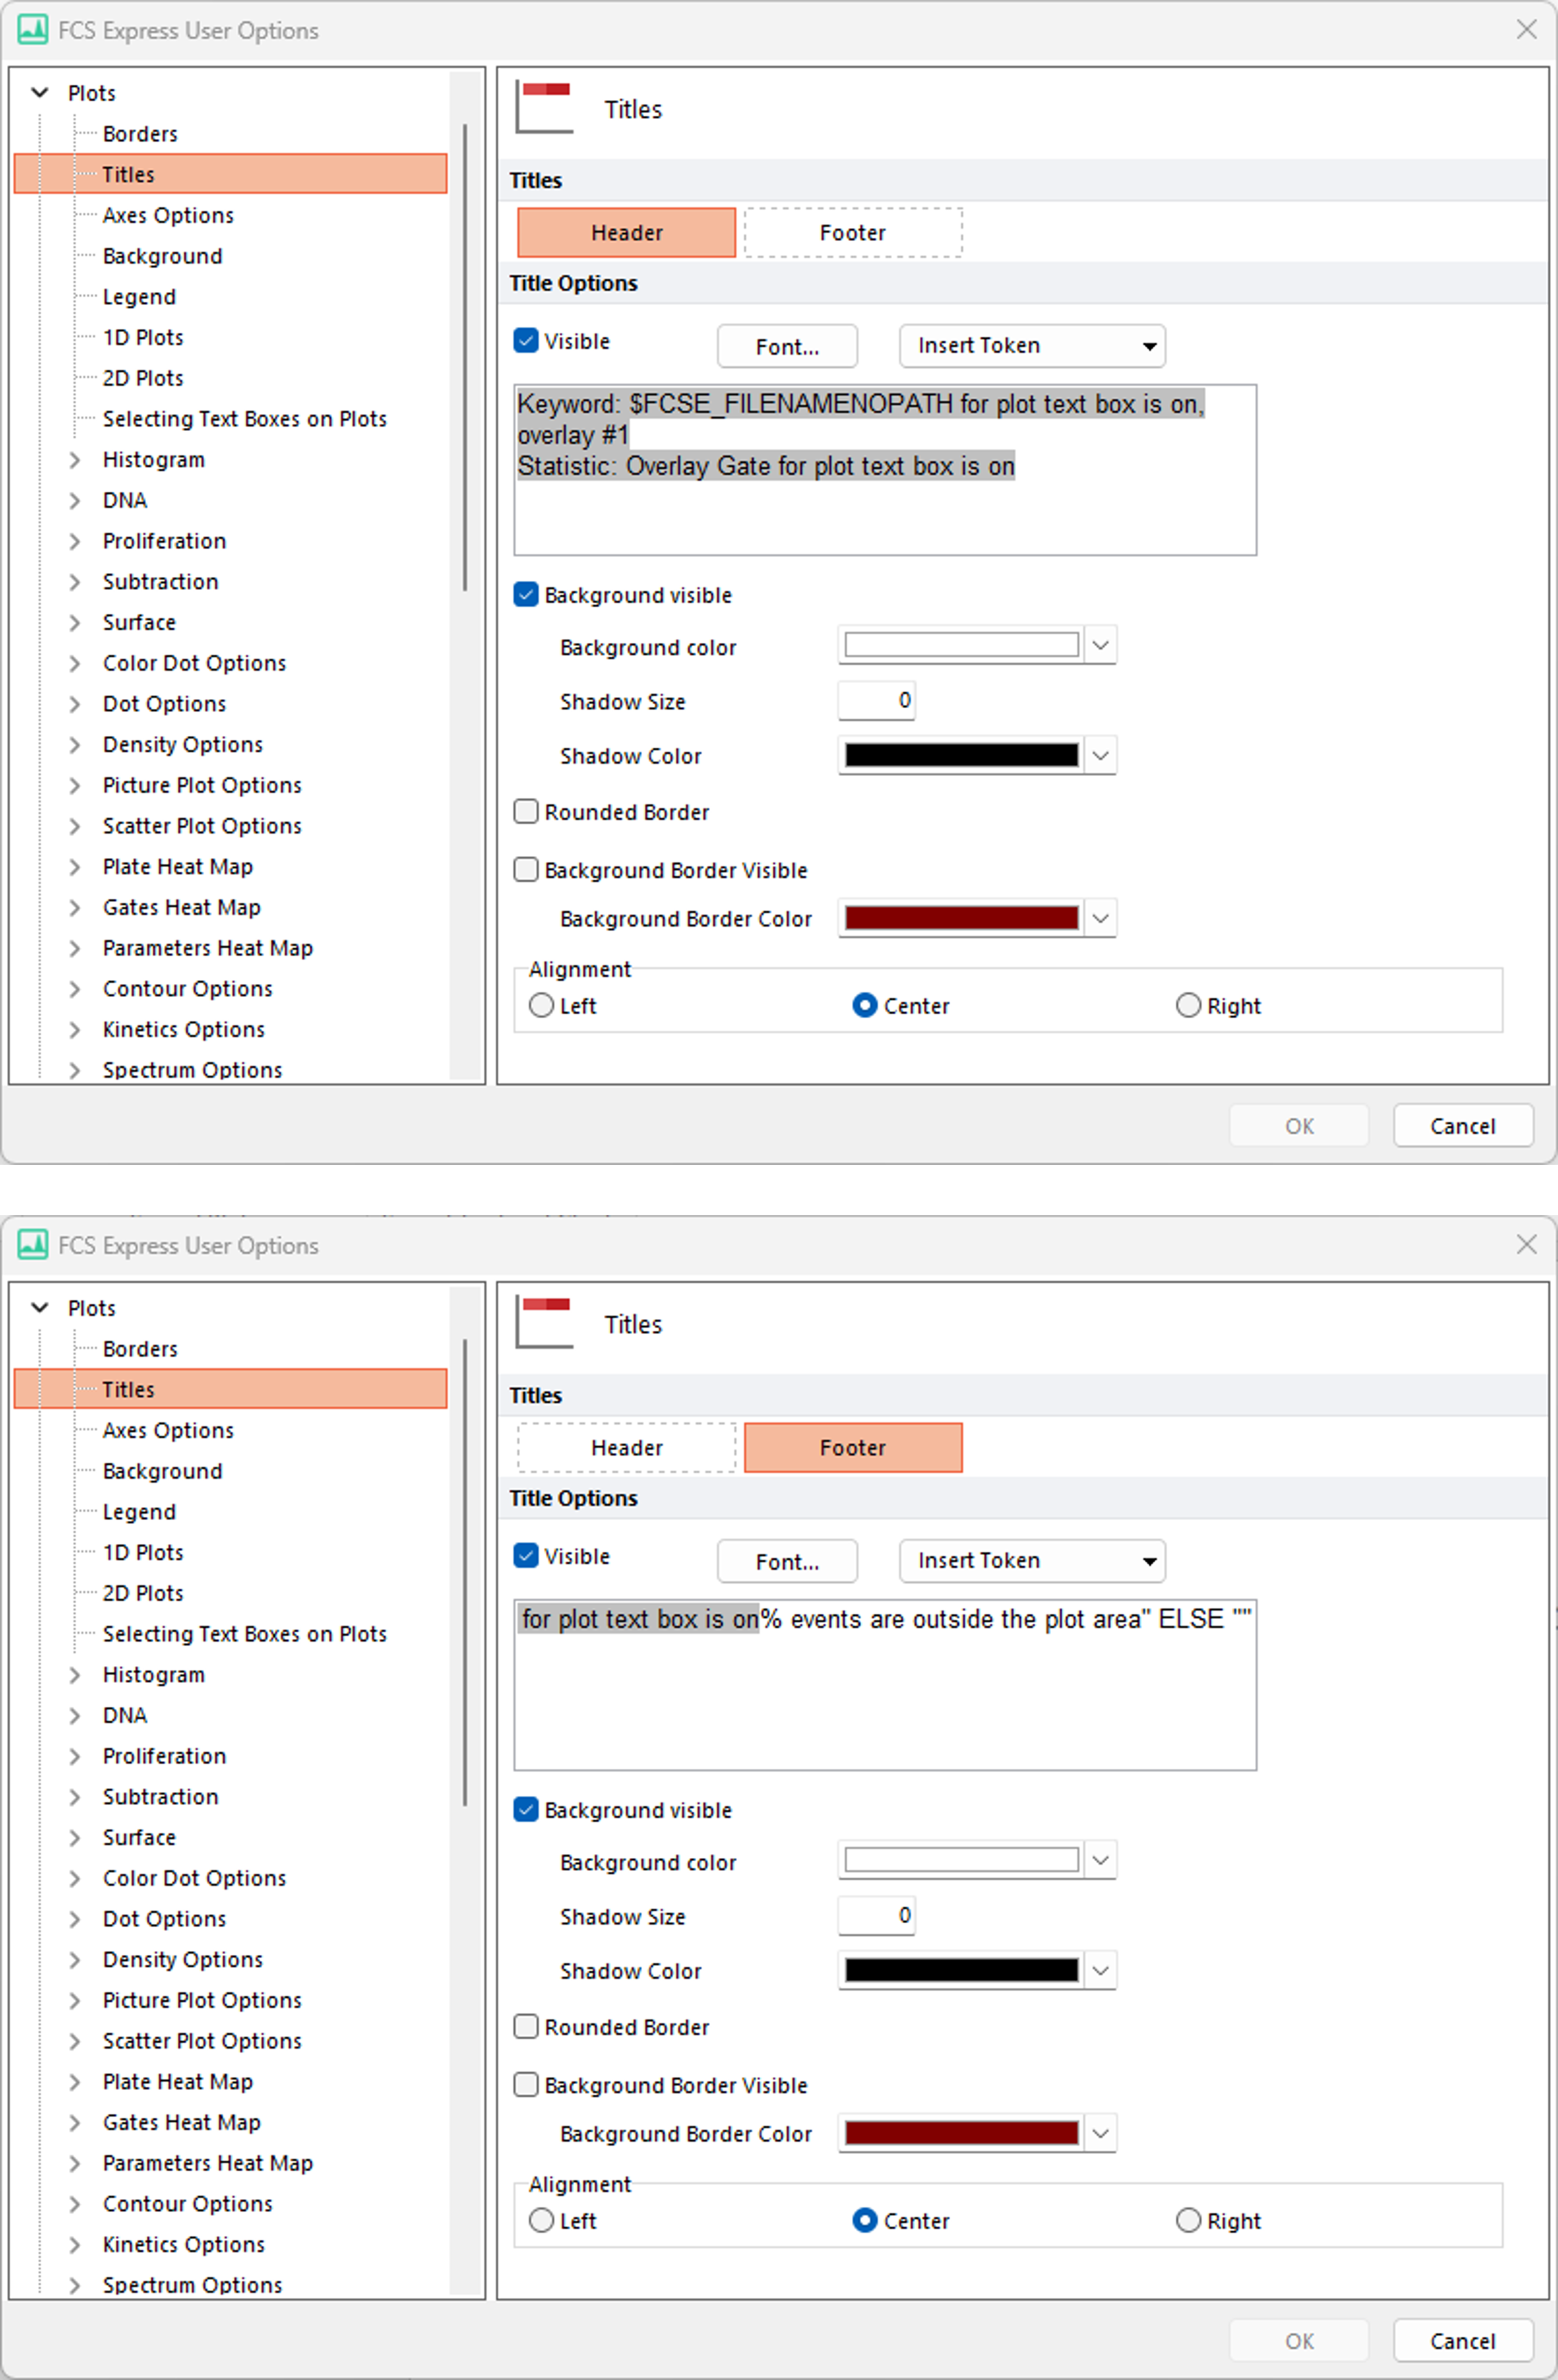Toggle Background visible in top window

click(x=526, y=595)
